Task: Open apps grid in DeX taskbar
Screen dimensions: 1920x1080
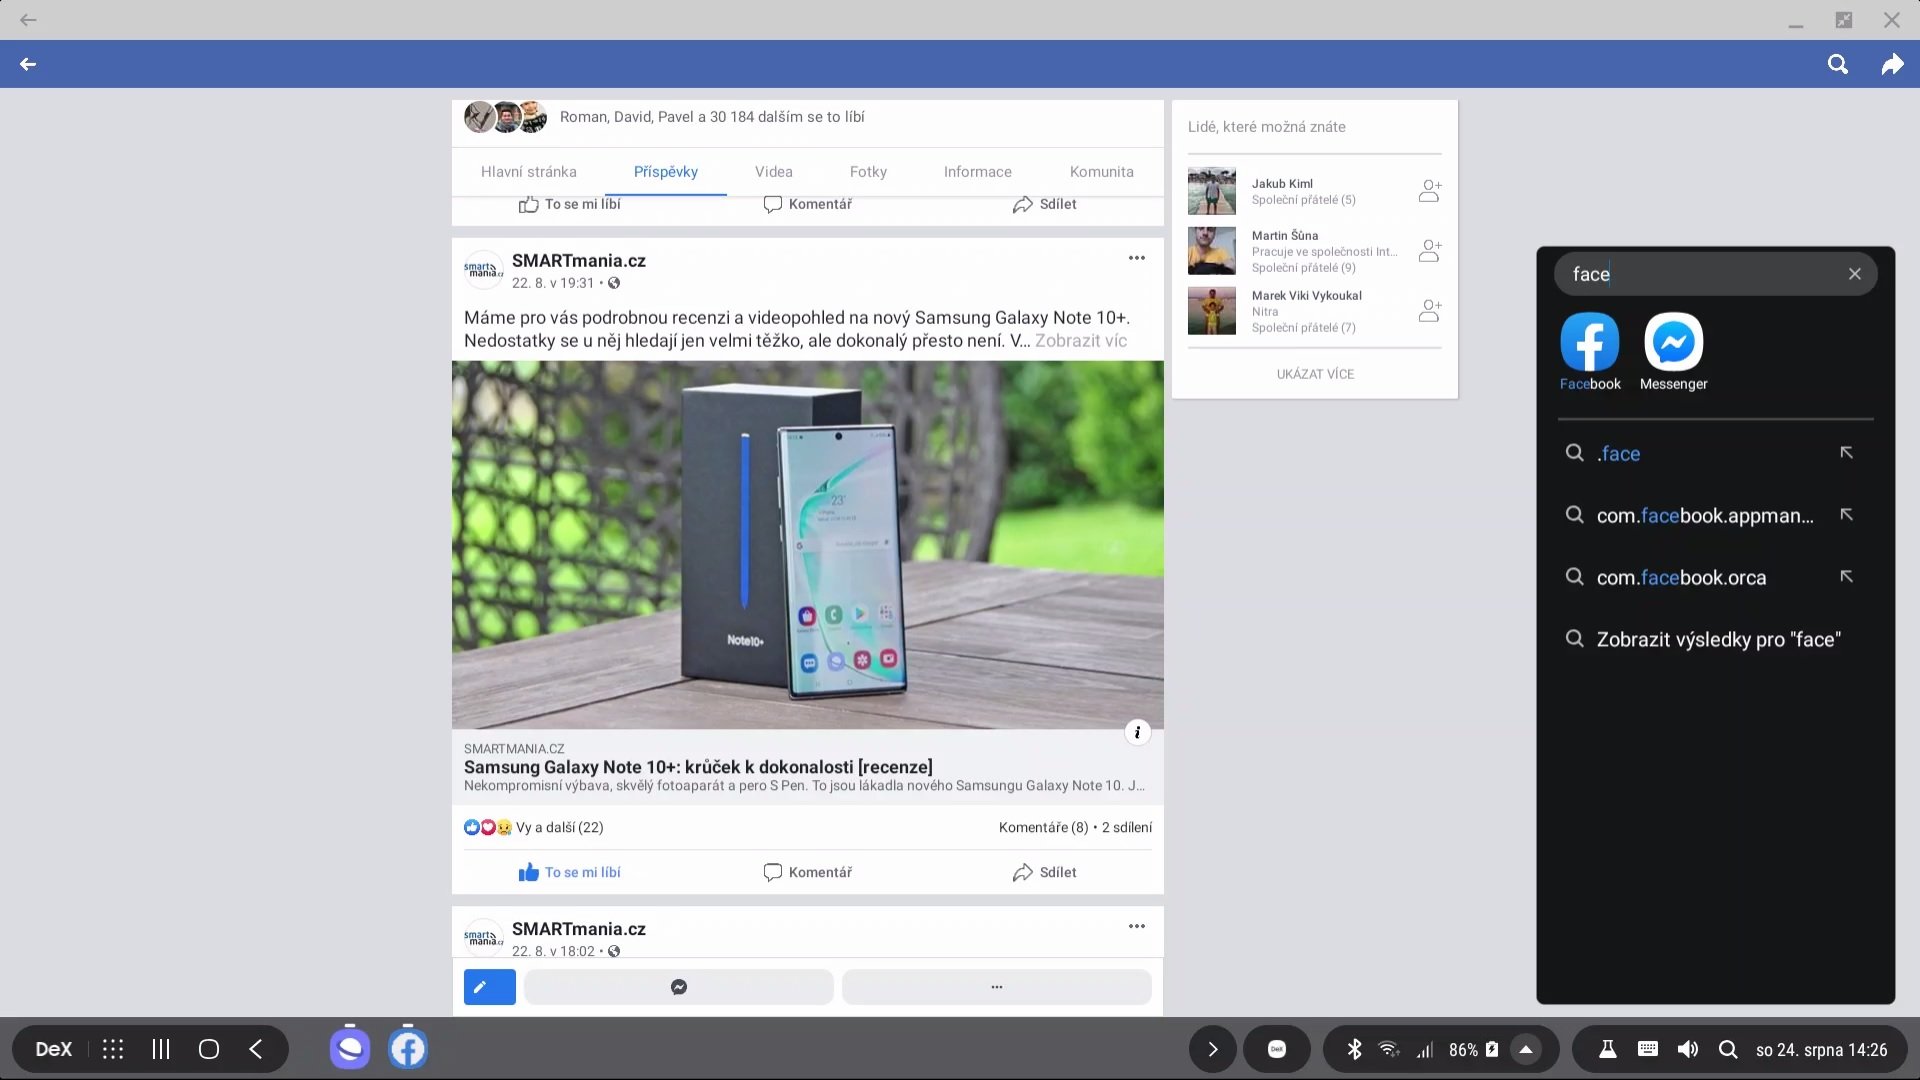Action: [113, 1049]
